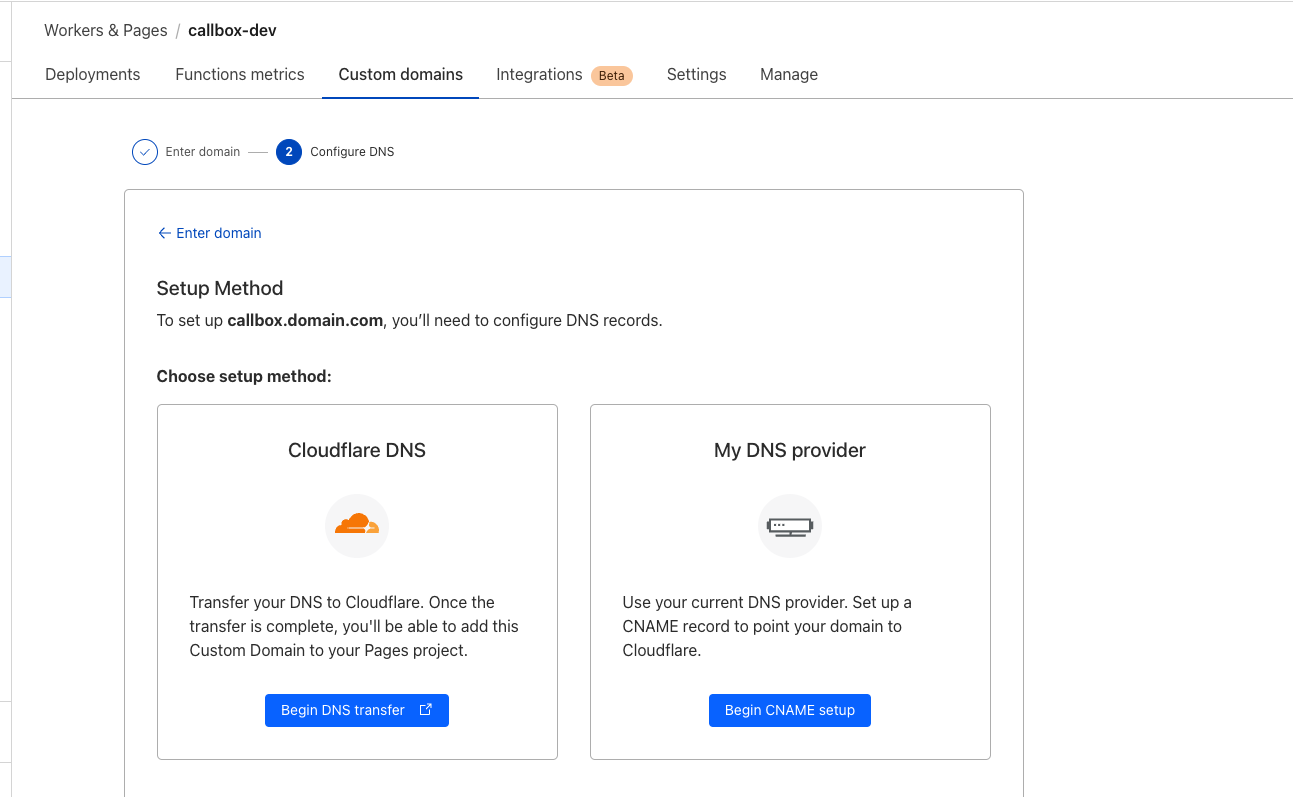This screenshot has height=797, width=1293.
Task: Select the Custom domains tab
Action: [400, 75]
